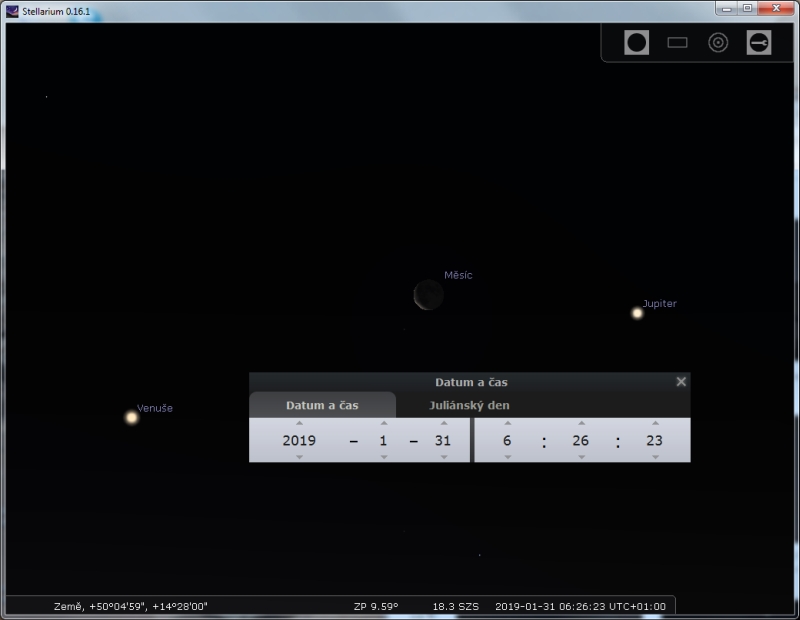The width and height of the screenshot is (800, 620).
Task: Toggle the ocular view icon
Action: coord(636,42)
